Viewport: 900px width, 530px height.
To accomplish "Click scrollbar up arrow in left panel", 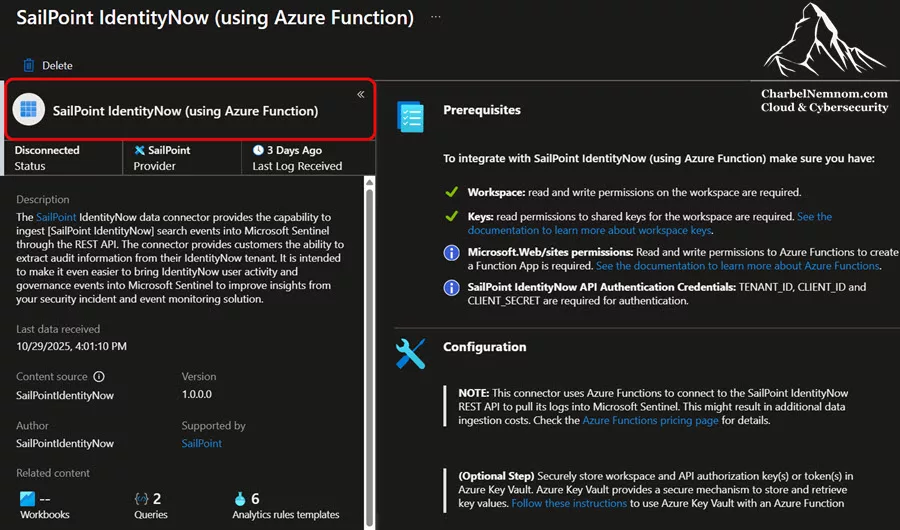I will [x=370, y=182].
